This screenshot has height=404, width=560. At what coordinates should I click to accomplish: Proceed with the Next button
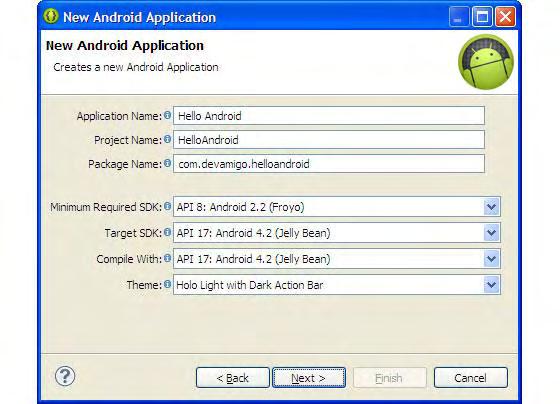click(x=309, y=378)
